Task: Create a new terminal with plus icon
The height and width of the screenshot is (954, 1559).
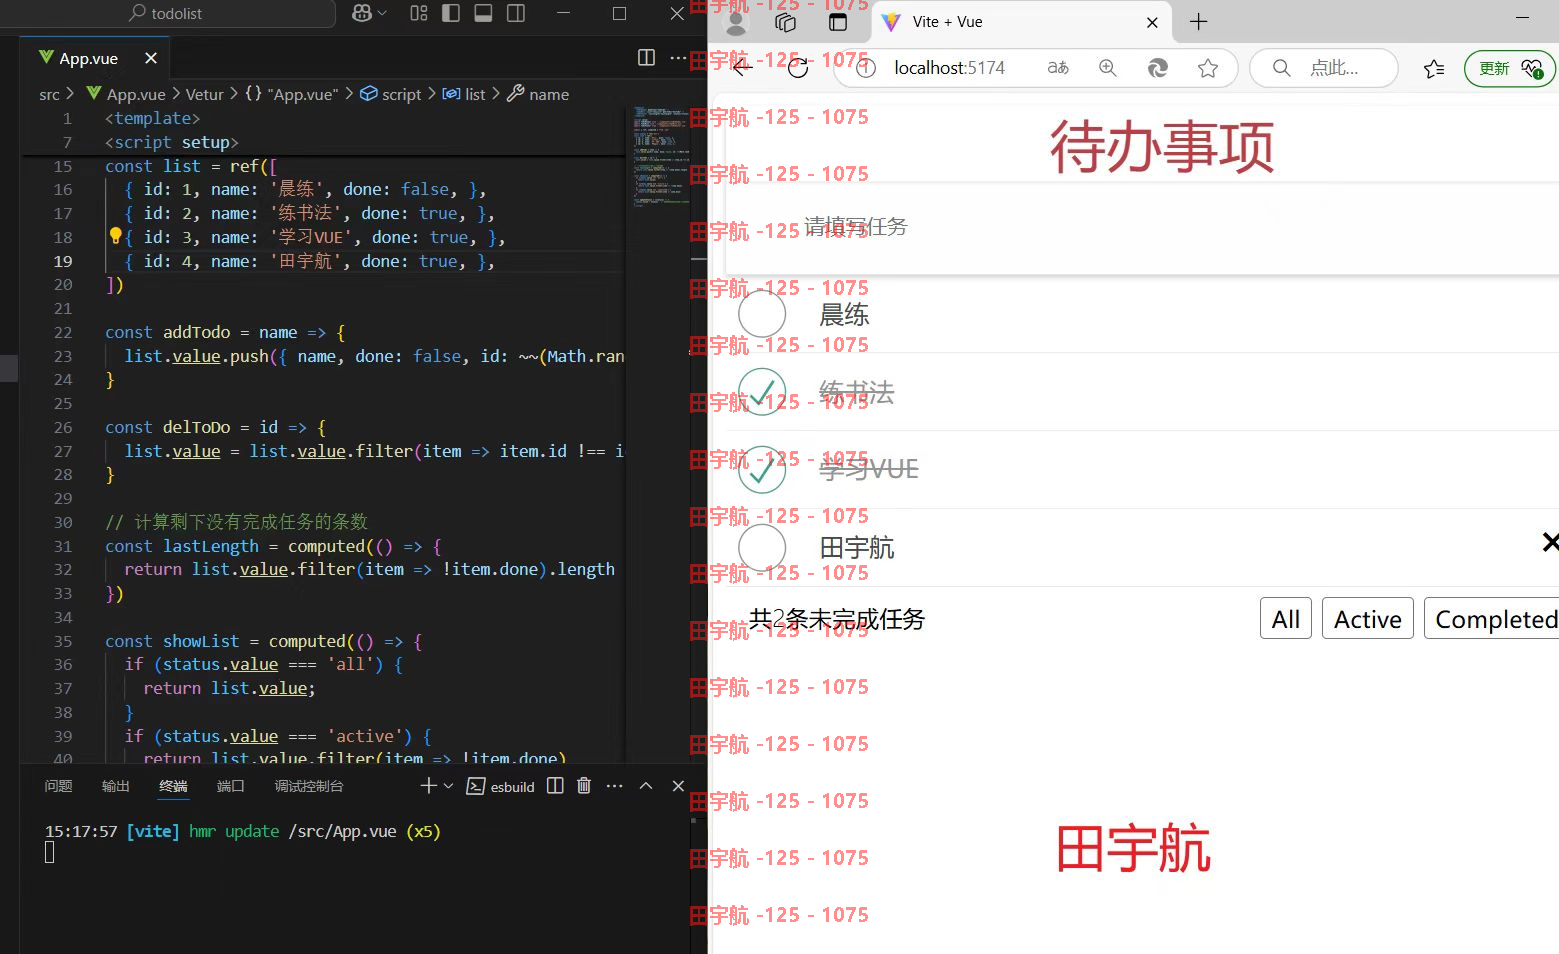Action: pyautogui.click(x=428, y=786)
